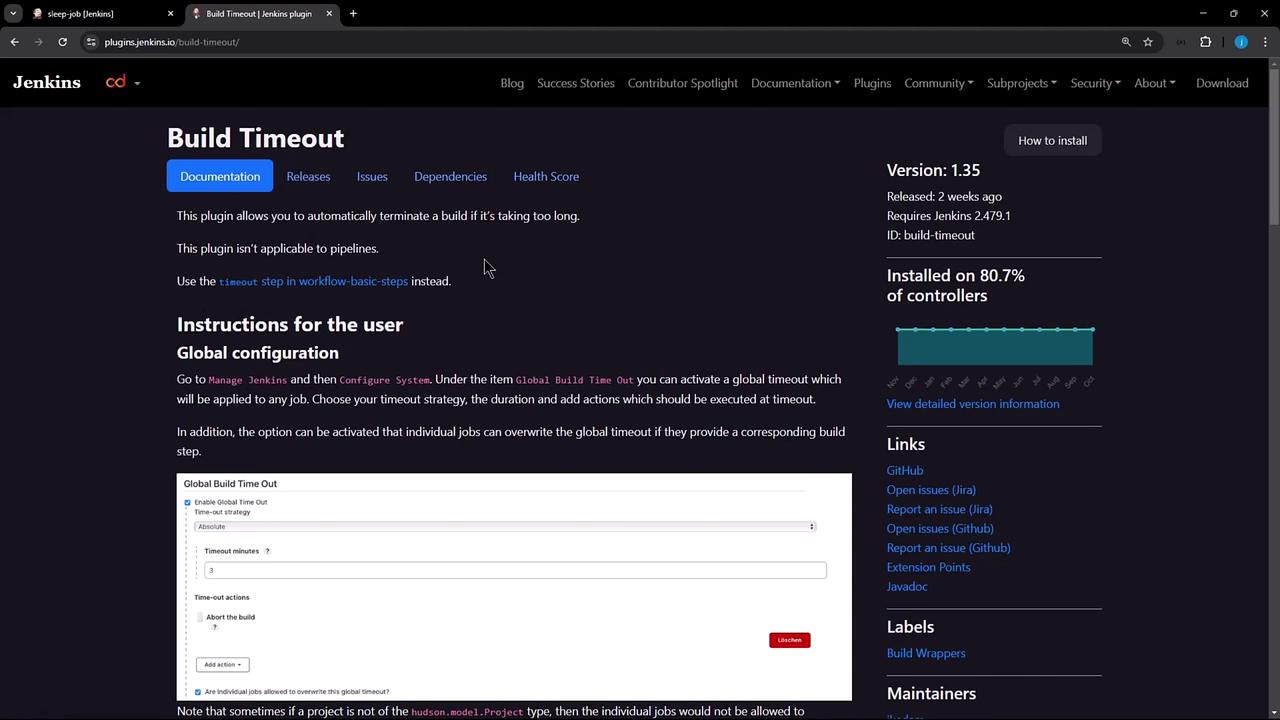Screen dimensions: 1280x720
Task: Open Success Stories page
Action: [576, 83]
